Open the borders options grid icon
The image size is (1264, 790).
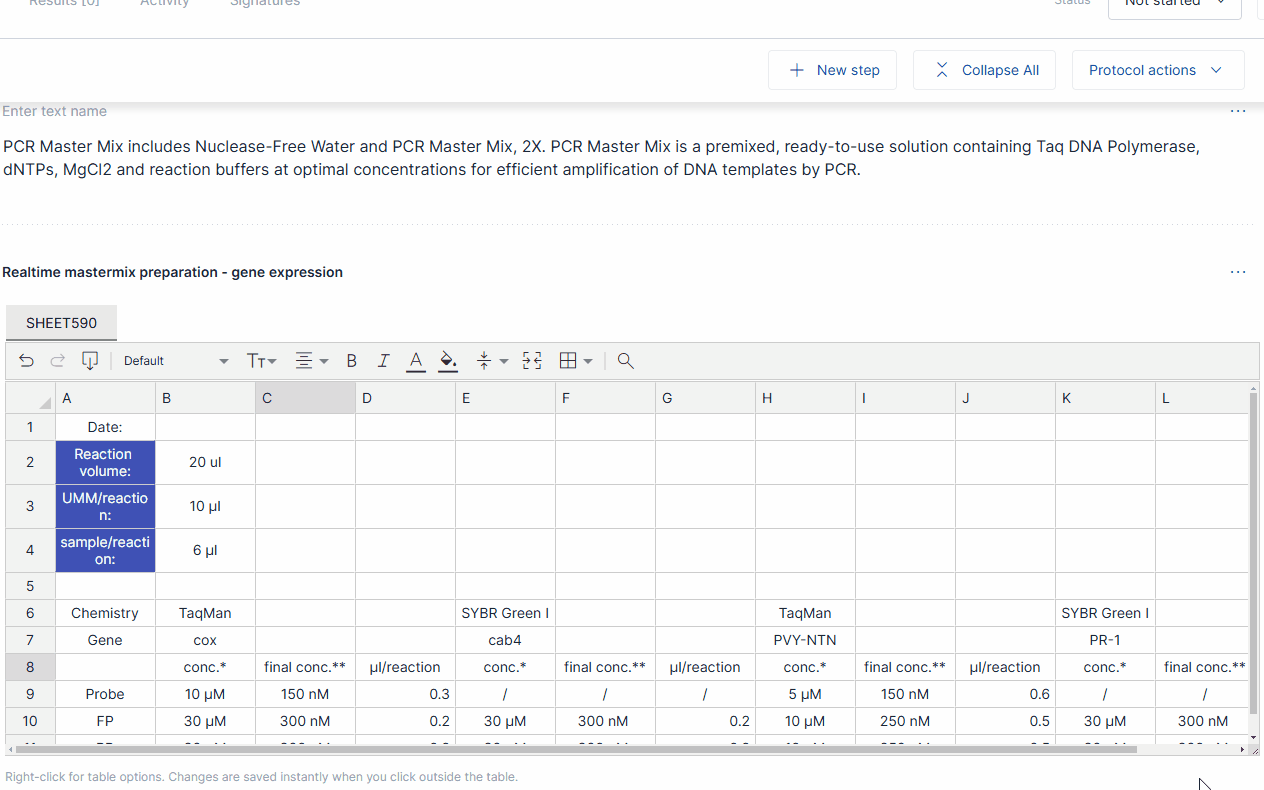coord(570,361)
